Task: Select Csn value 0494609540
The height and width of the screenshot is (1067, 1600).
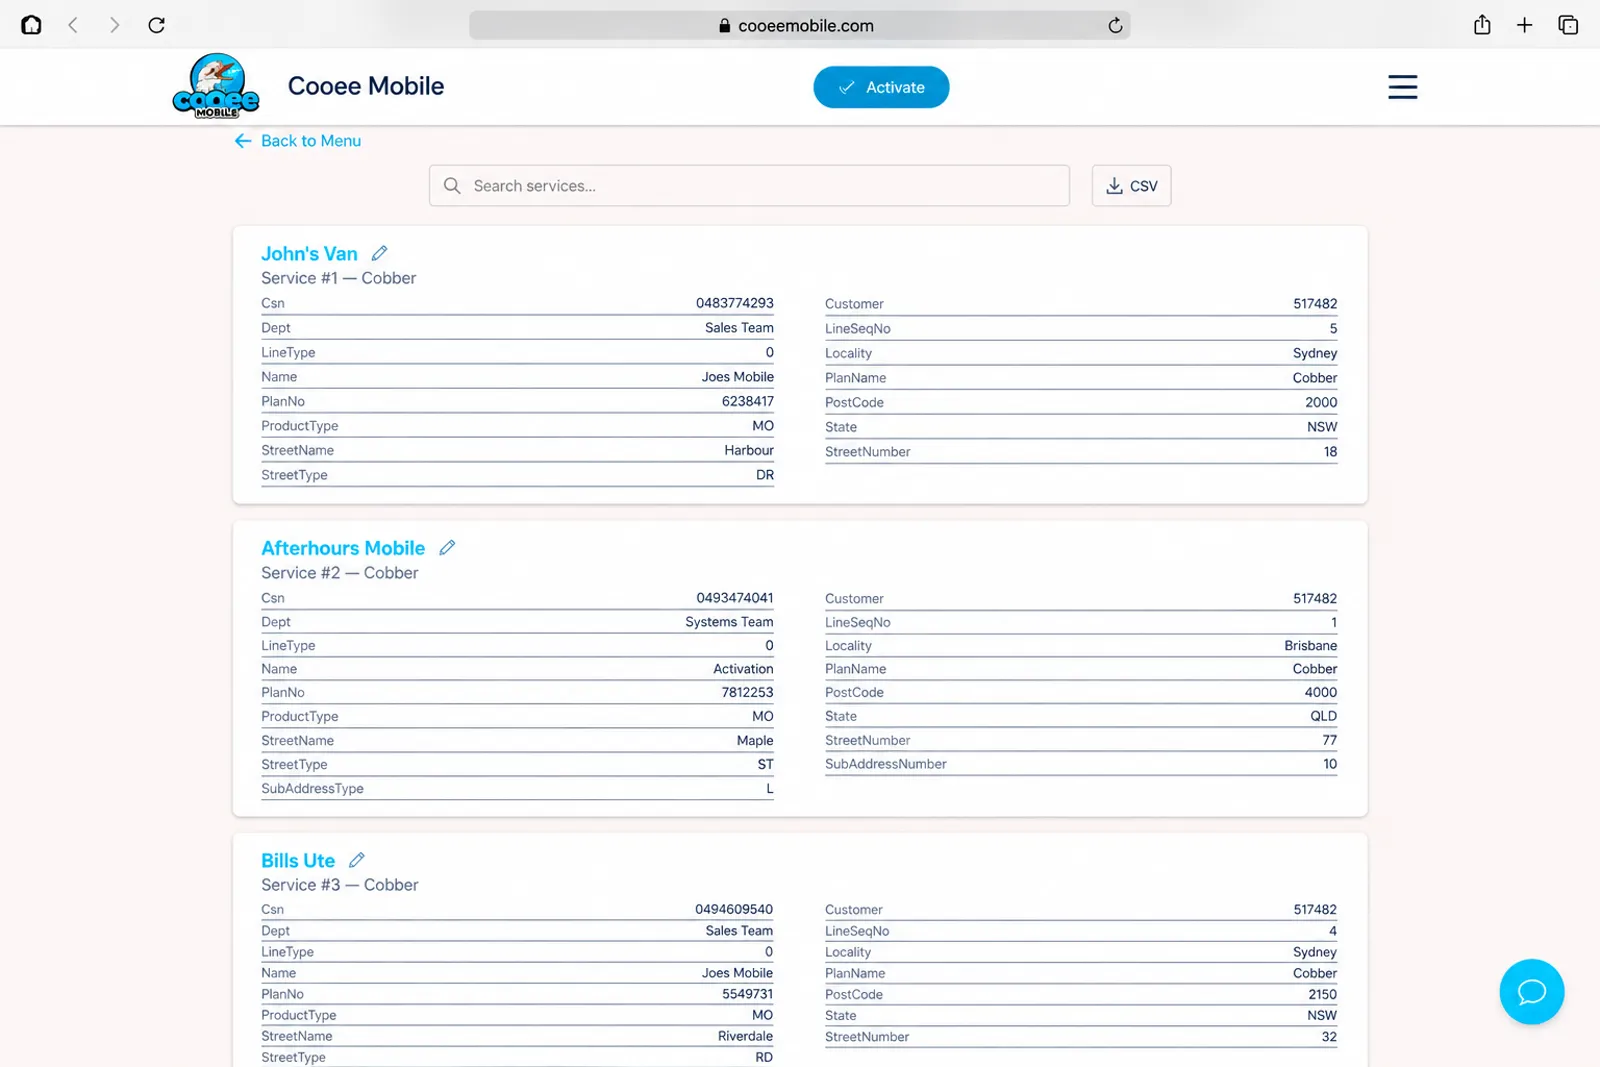Action: (734, 909)
